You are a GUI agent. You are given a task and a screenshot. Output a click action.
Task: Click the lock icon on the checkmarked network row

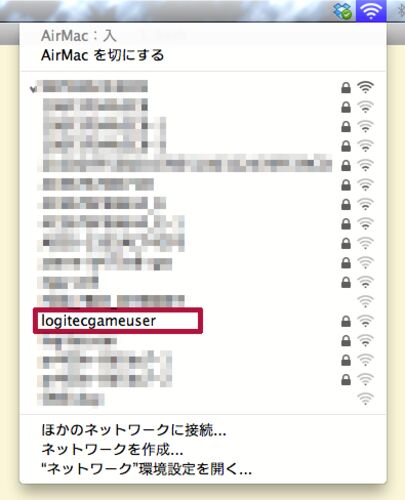pyautogui.click(x=346, y=88)
